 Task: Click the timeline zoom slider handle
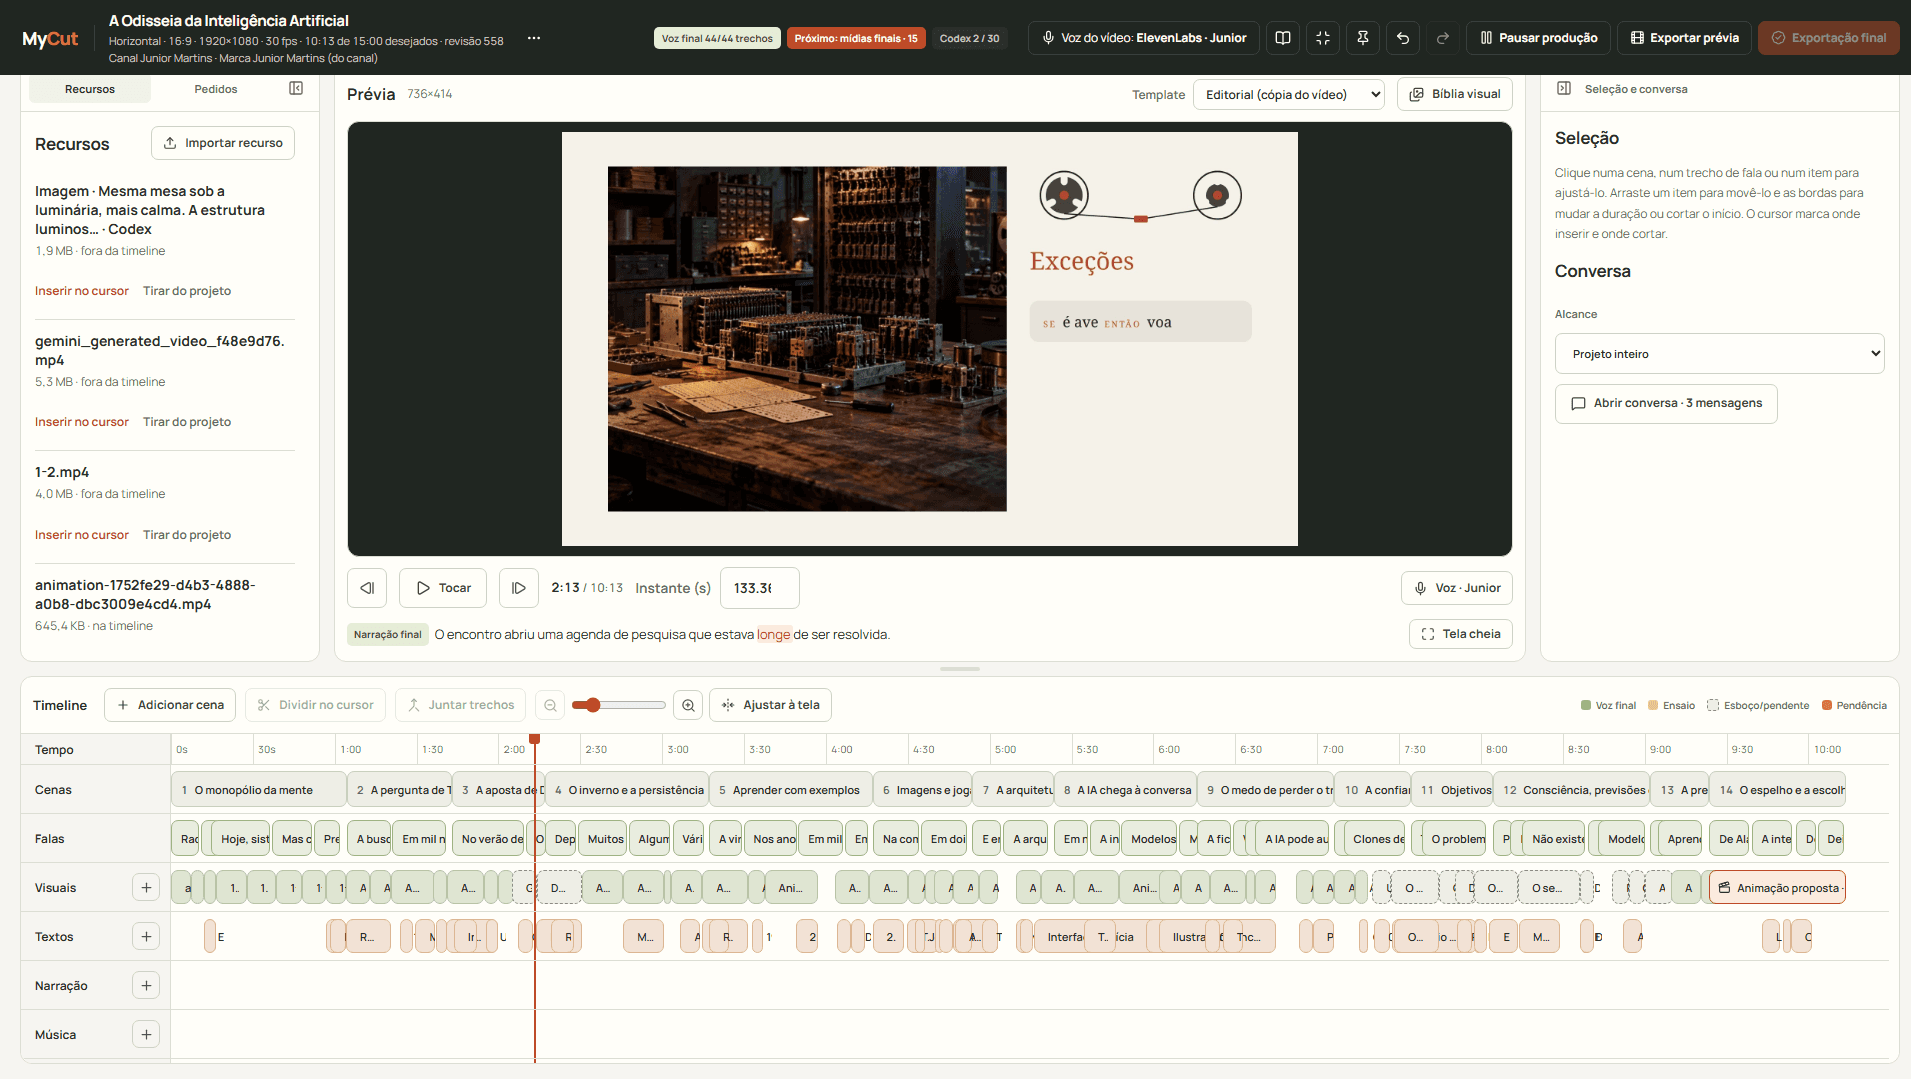click(593, 705)
